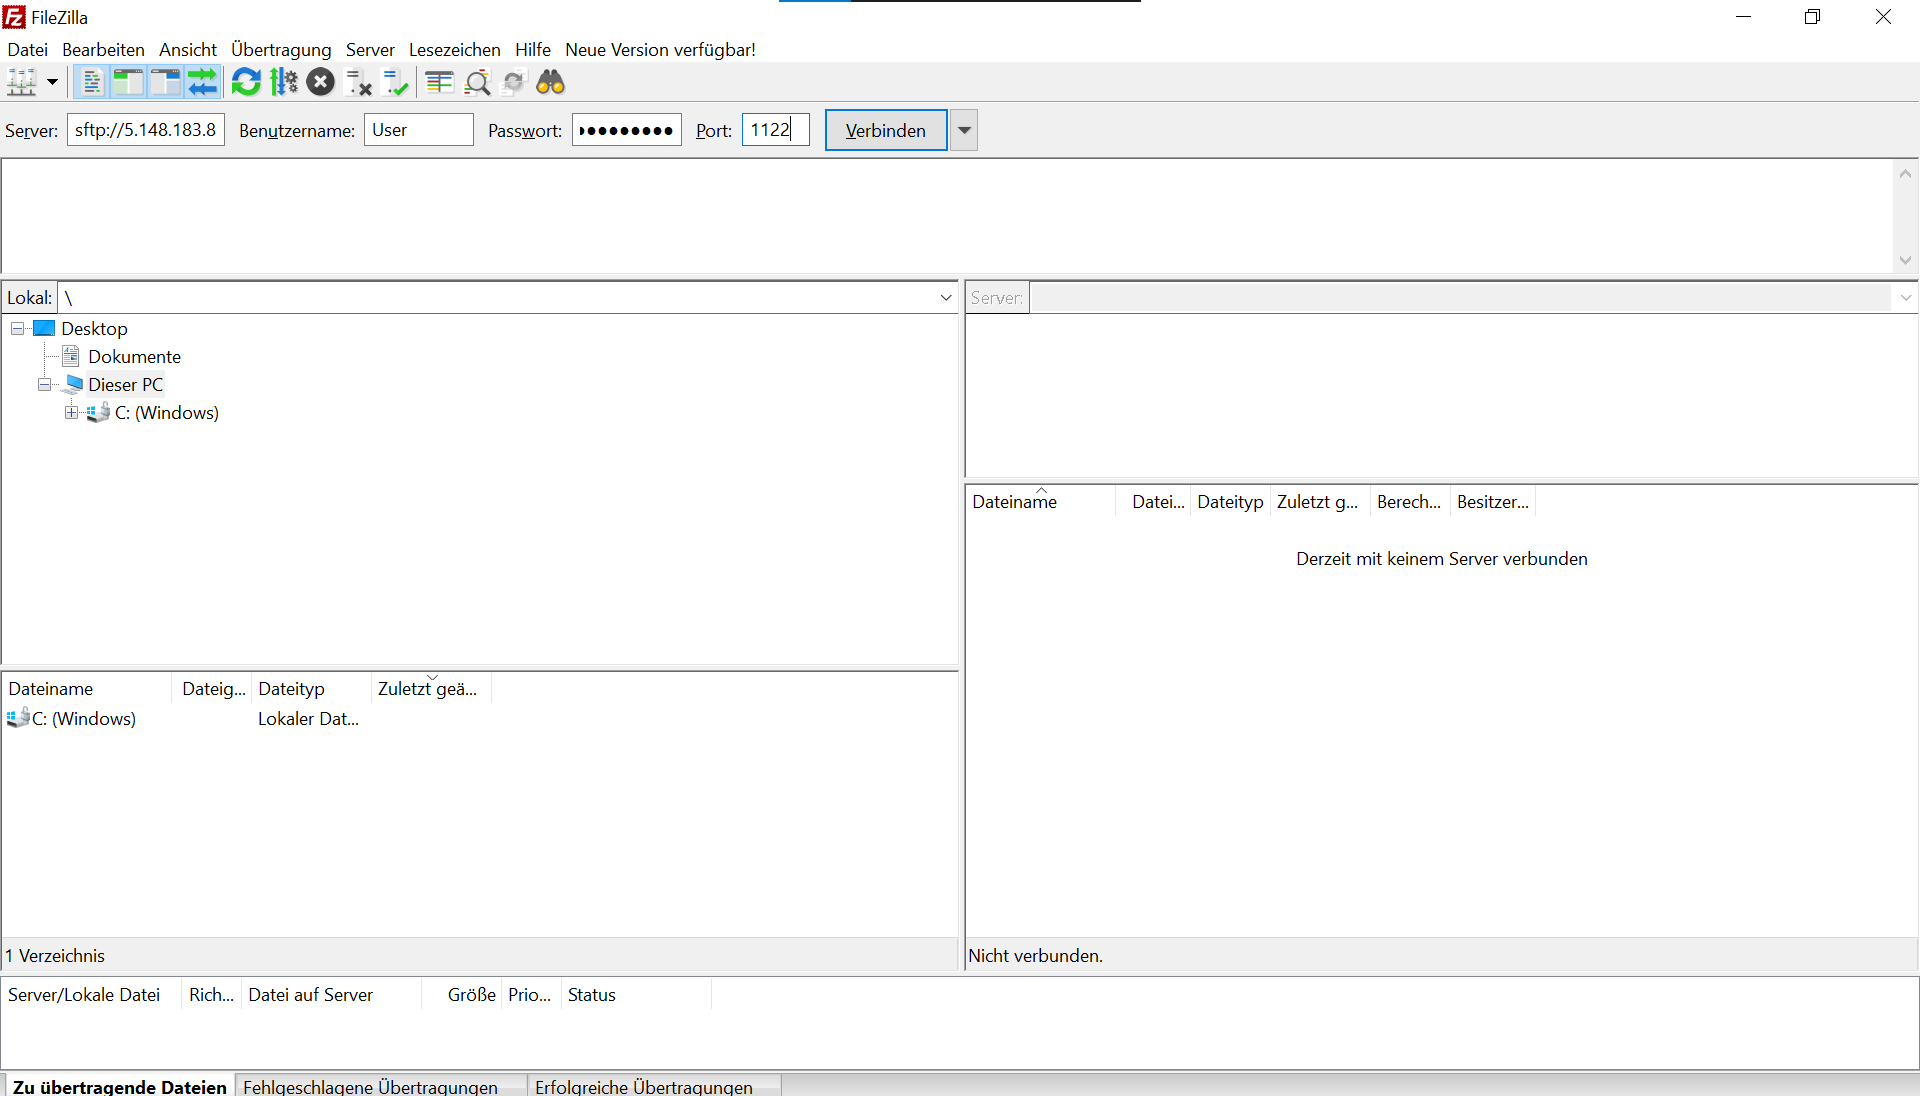
Task: Open the Übertragung menu
Action: pyautogui.click(x=281, y=50)
